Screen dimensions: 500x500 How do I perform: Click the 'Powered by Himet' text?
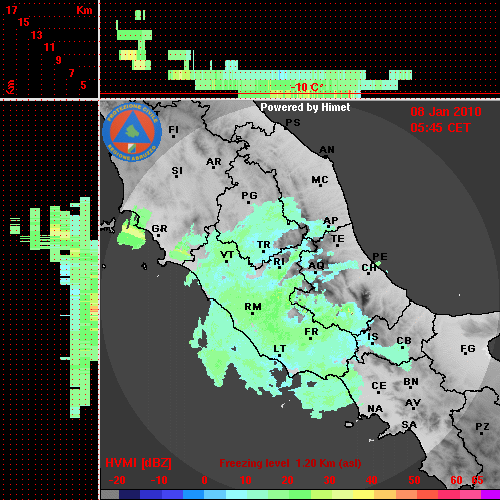coord(305,107)
